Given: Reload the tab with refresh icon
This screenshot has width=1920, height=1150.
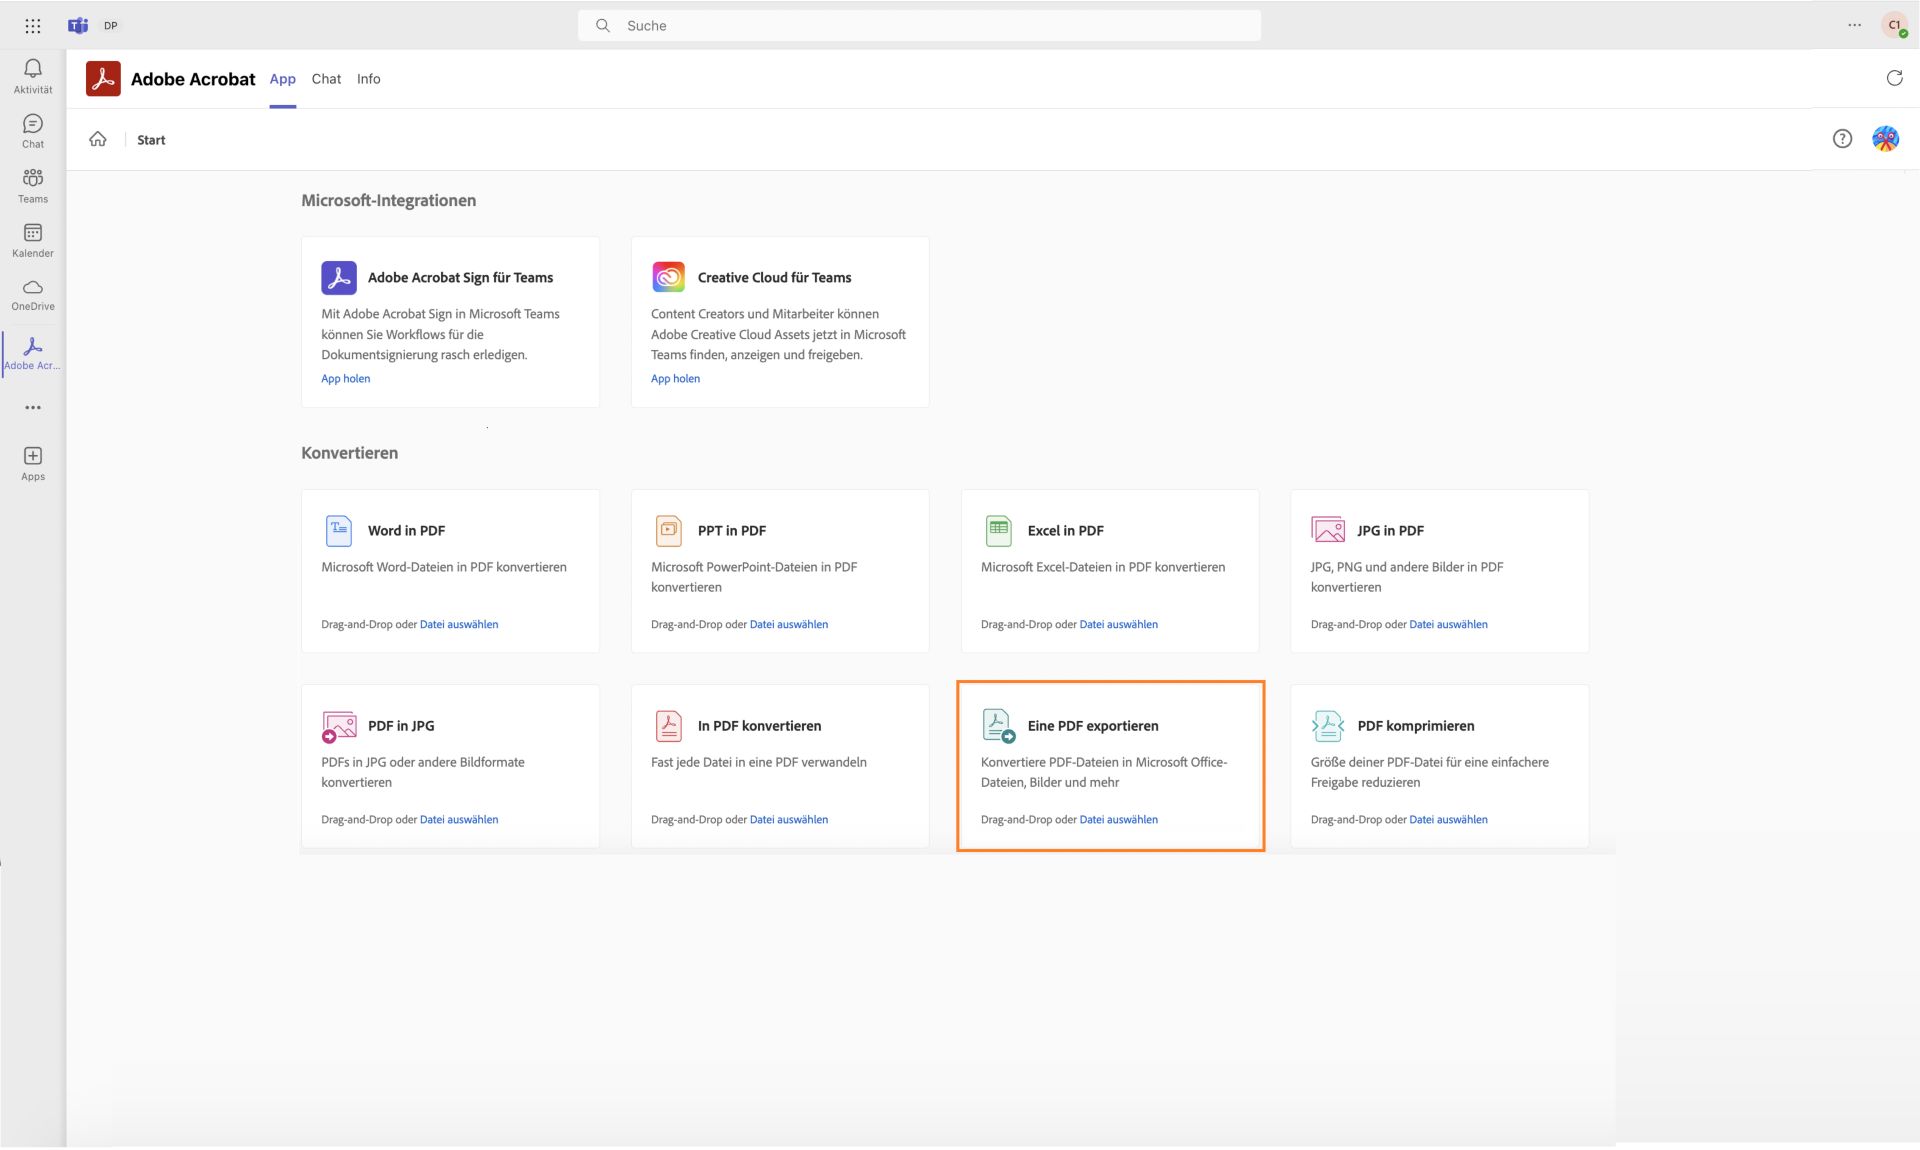Looking at the screenshot, I should [x=1894, y=78].
